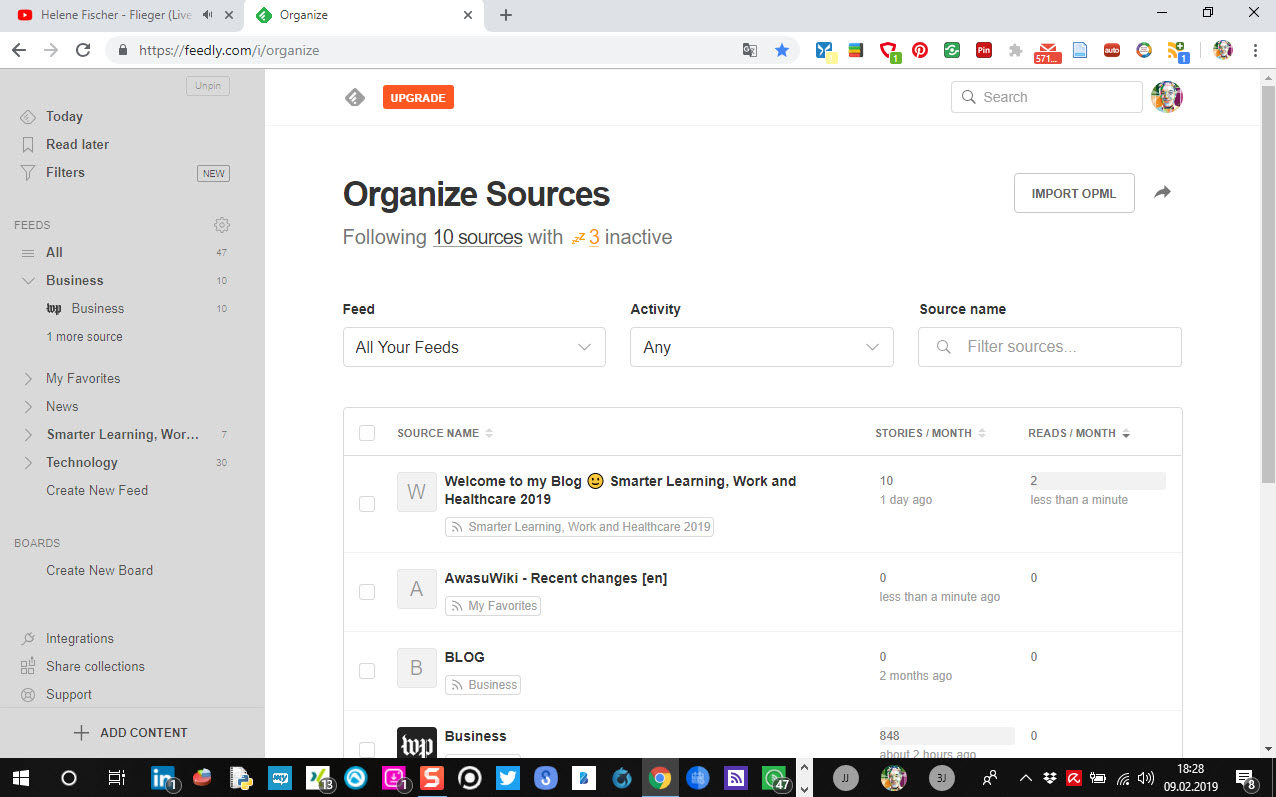Open the Feedly logo home icon
1276x797 pixels.
coord(355,96)
